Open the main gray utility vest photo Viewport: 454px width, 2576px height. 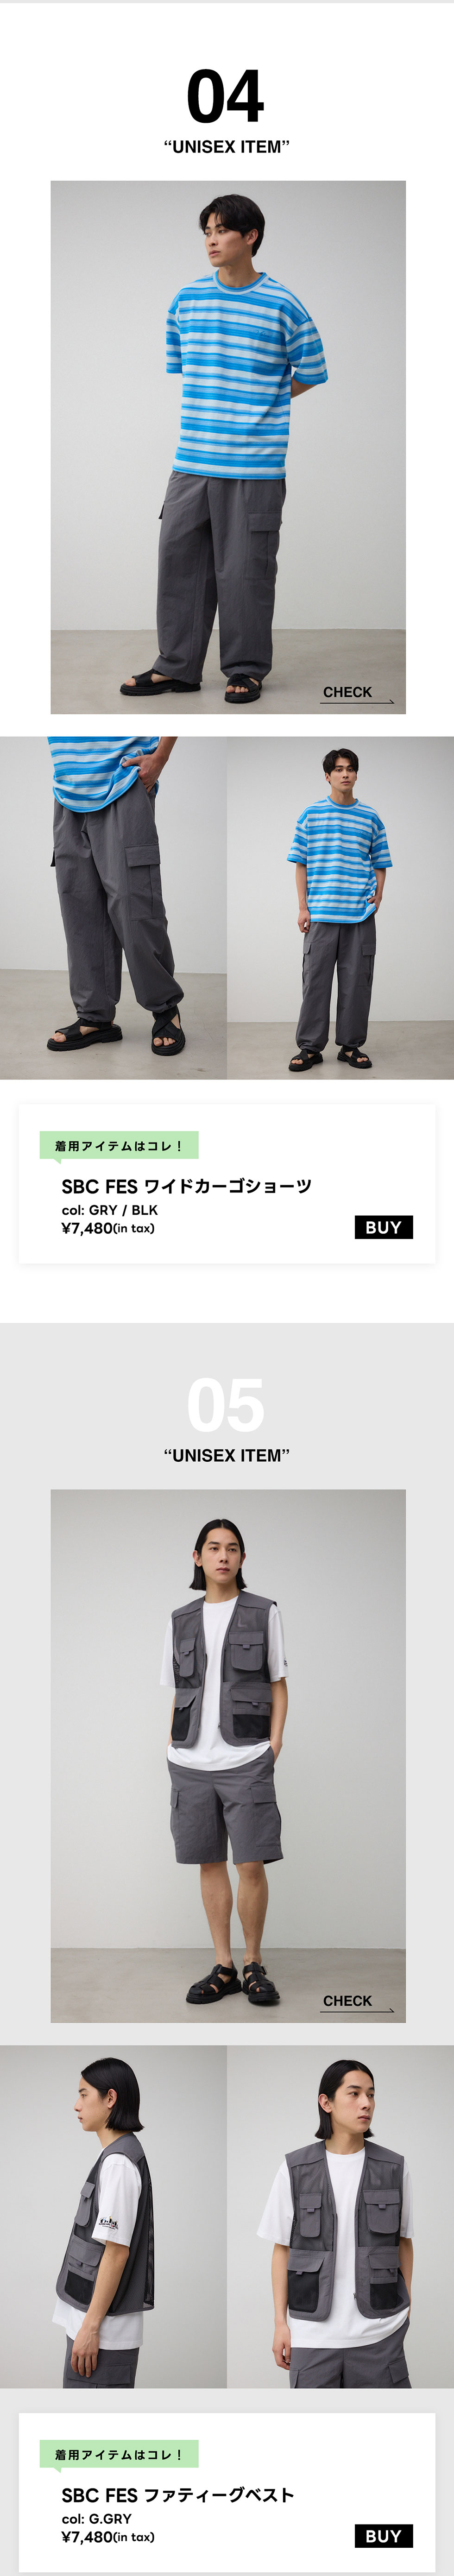coord(228,1756)
